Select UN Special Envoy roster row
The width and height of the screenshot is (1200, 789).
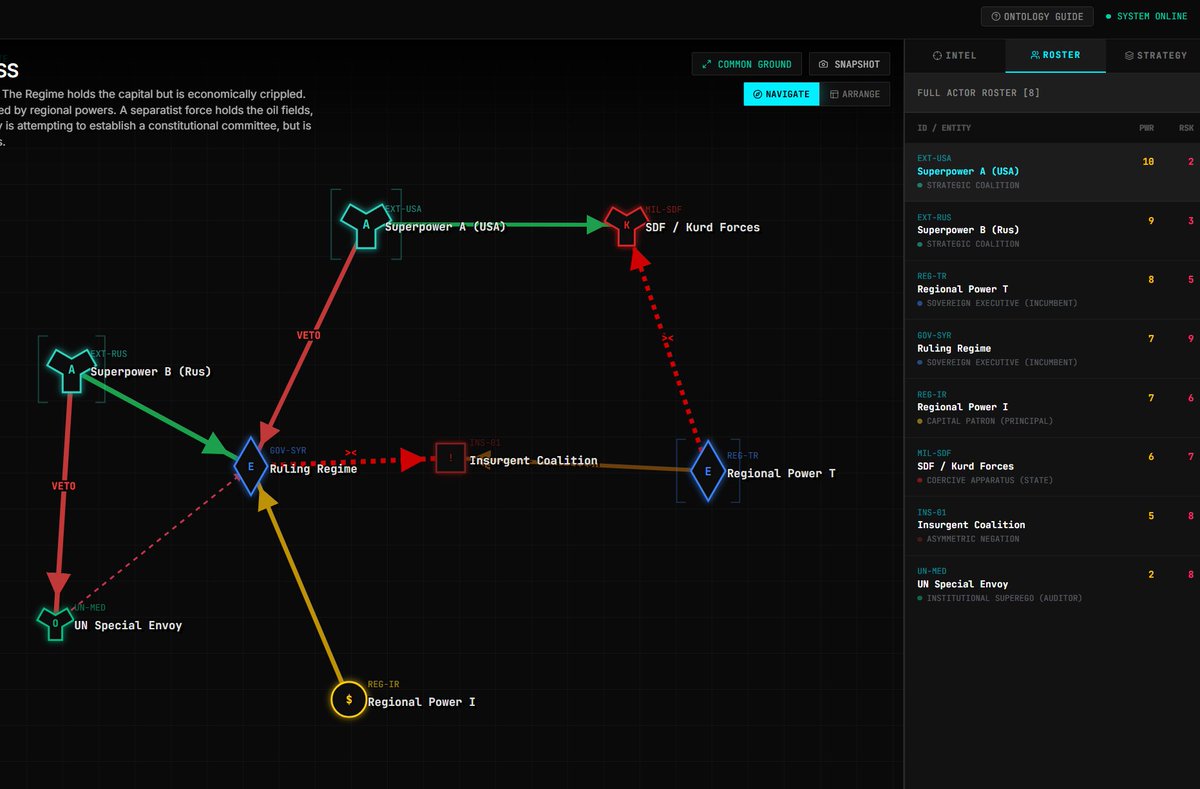coord(1053,584)
